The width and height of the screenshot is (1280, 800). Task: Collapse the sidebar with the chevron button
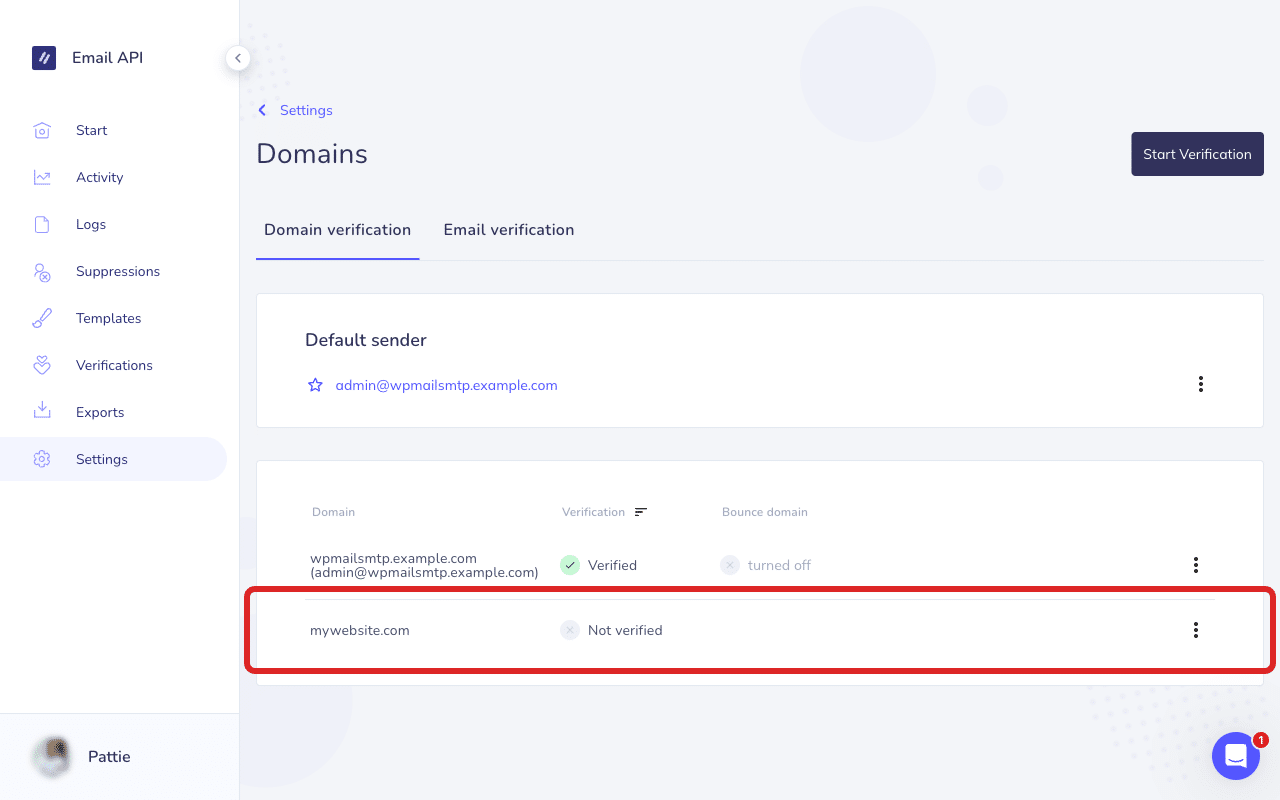tap(237, 58)
